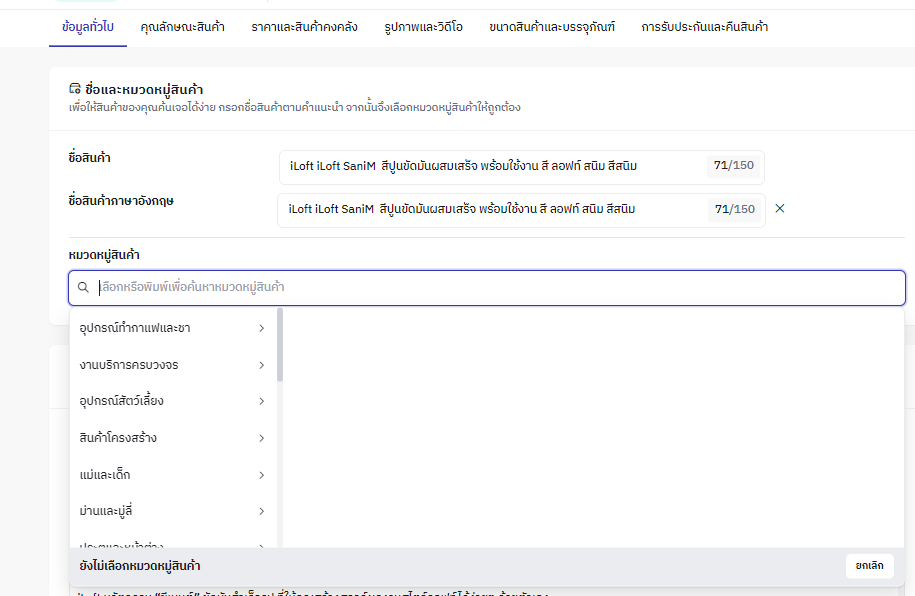Select the รูปภาพและวิดีโอ tab
Screen dimensions: 915x596
pyautogui.click(x=423, y=27)
